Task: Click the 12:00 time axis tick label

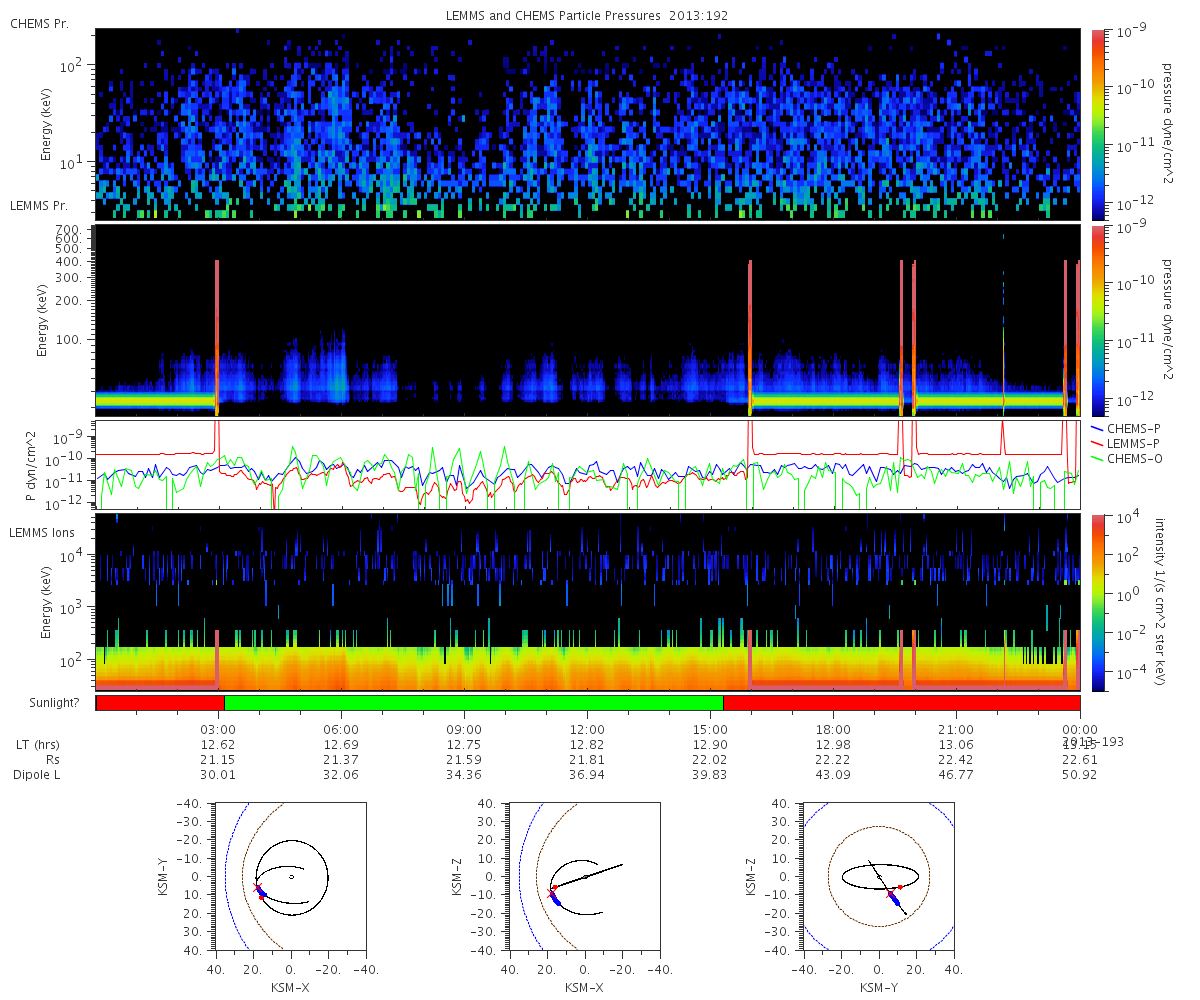Action: (587, 729)
